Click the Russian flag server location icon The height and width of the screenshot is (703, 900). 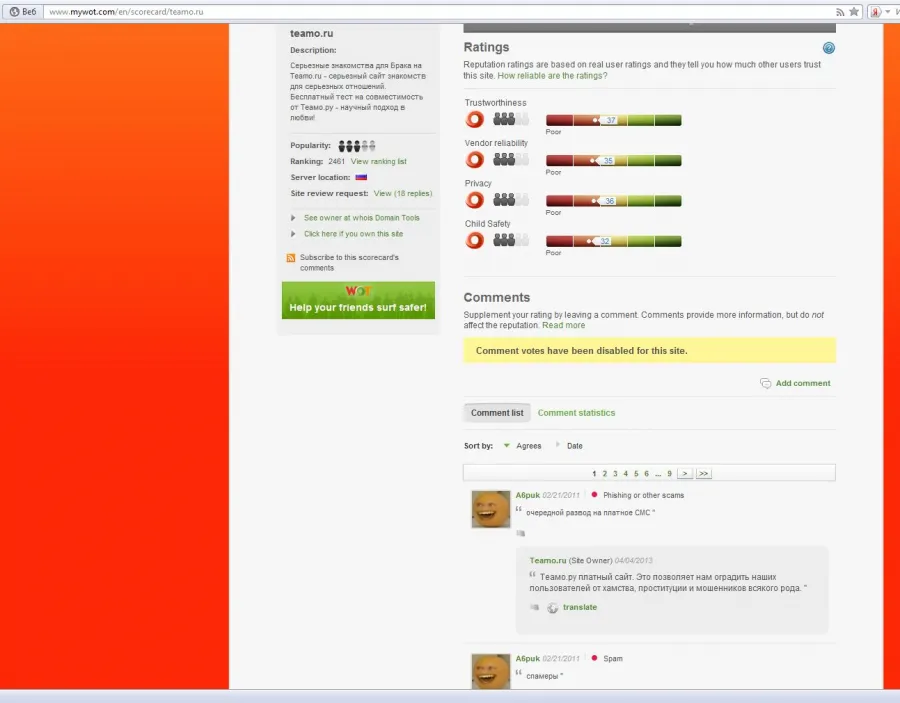[361, 177]
